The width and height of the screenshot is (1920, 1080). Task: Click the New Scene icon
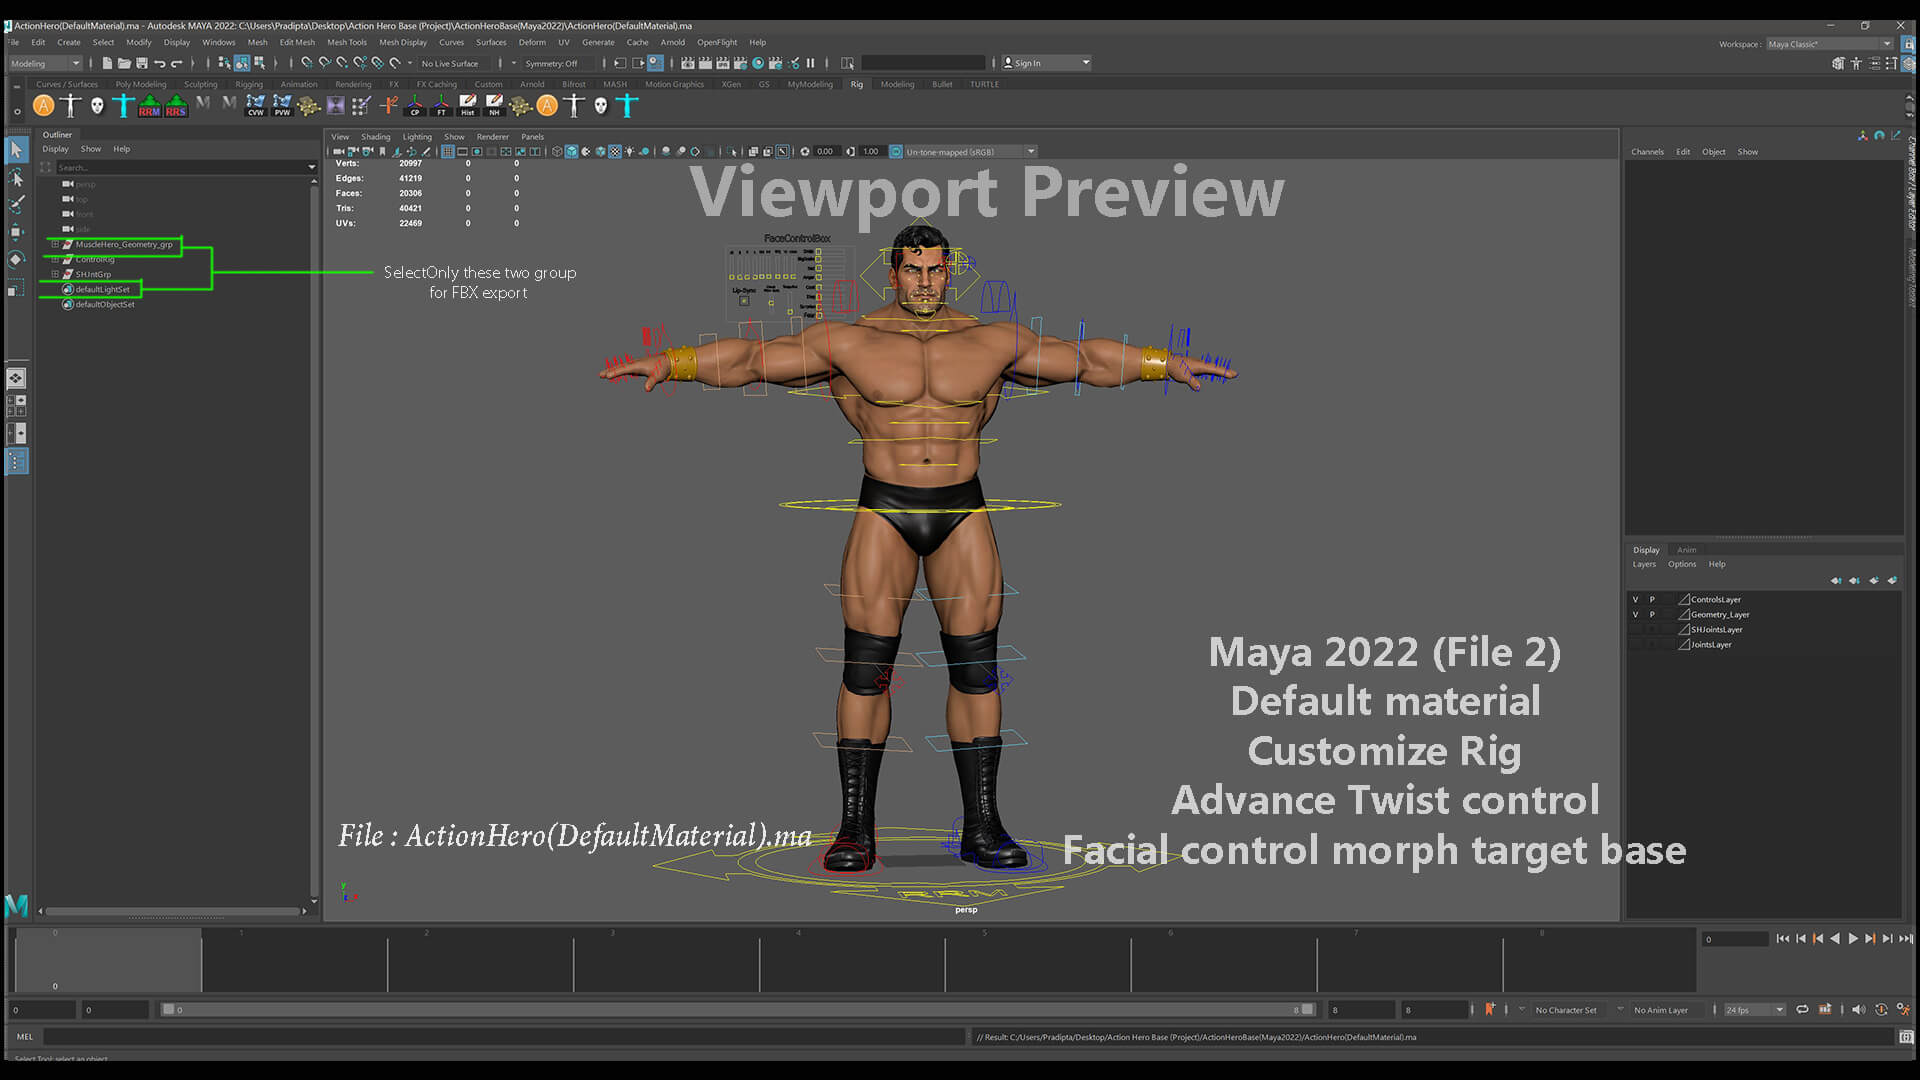coord(107,63)
